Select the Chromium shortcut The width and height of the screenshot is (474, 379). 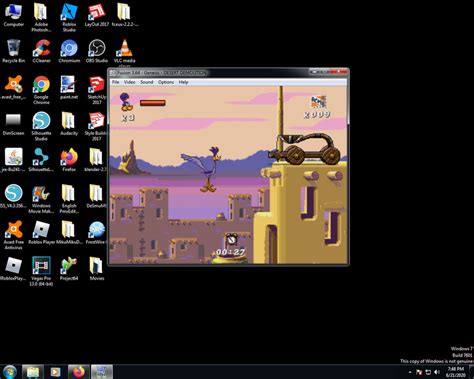(x=69, y=51)
